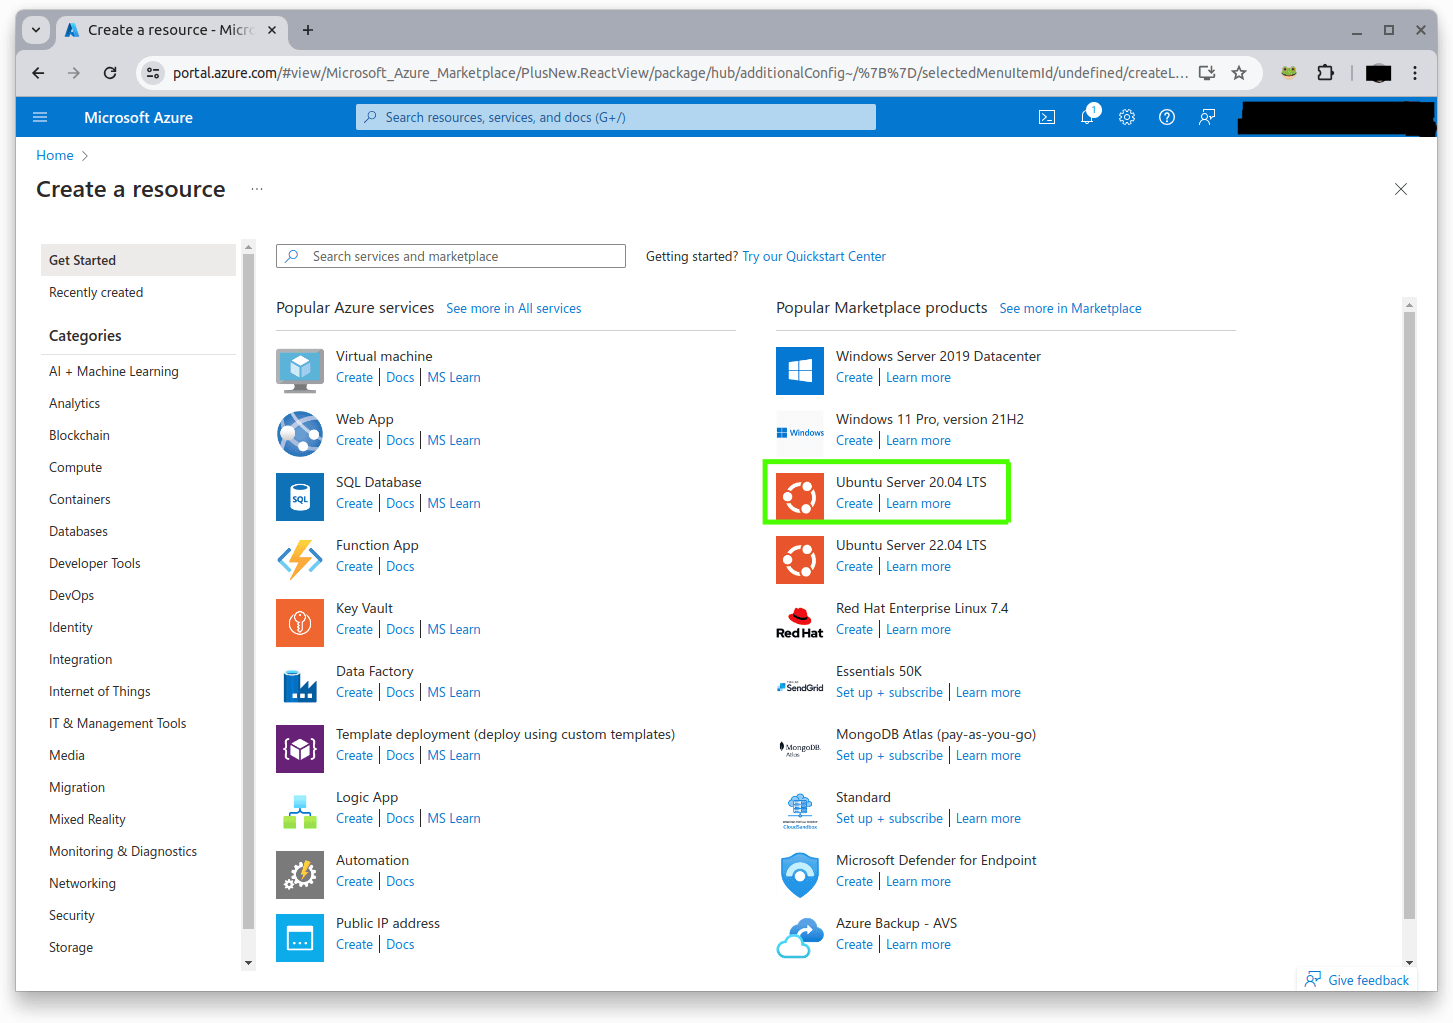Click the Key Vault service icon
Screen dimensions: 1453x1023
click(300, 623)
